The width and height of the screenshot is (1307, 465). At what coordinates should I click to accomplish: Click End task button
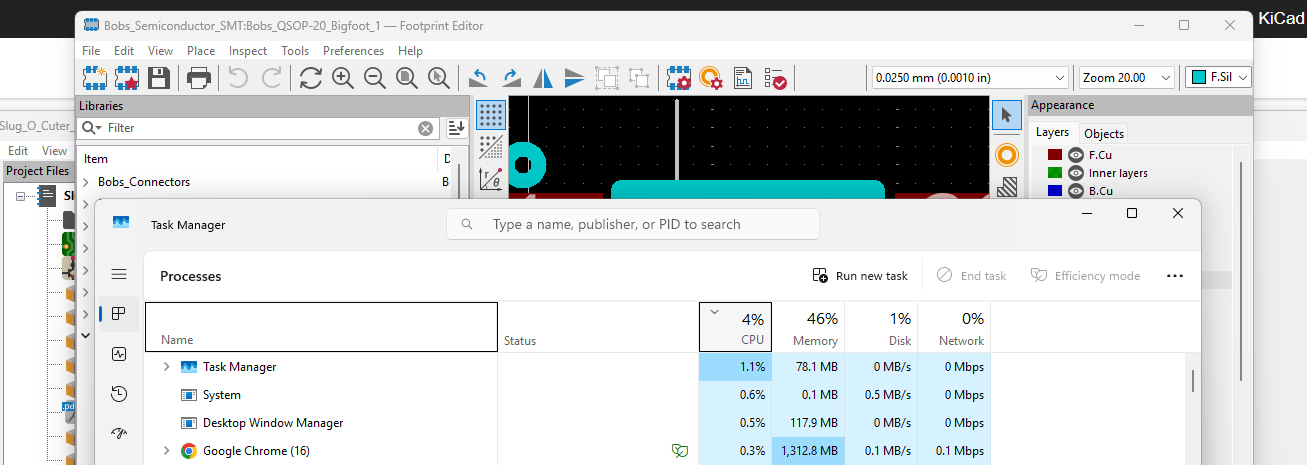click(x=971, y=276)
